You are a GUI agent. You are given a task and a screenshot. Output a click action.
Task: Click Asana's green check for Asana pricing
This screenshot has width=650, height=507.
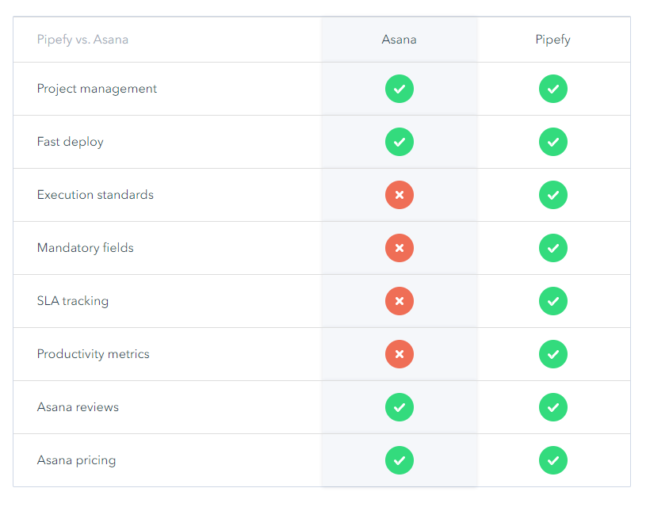click(399, 460)
